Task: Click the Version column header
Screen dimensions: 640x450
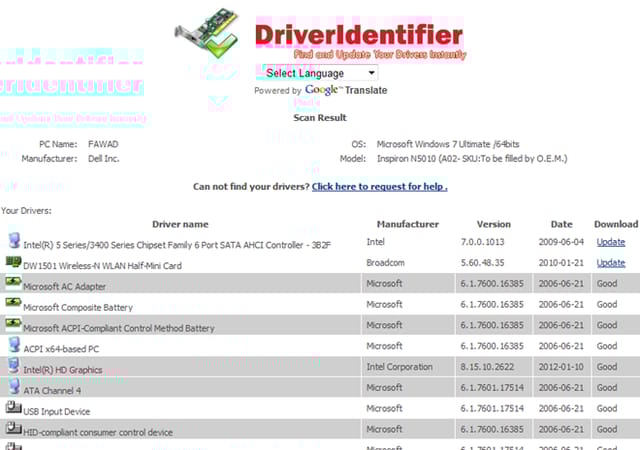Action: pyautogui.click(x=493, y=224)
